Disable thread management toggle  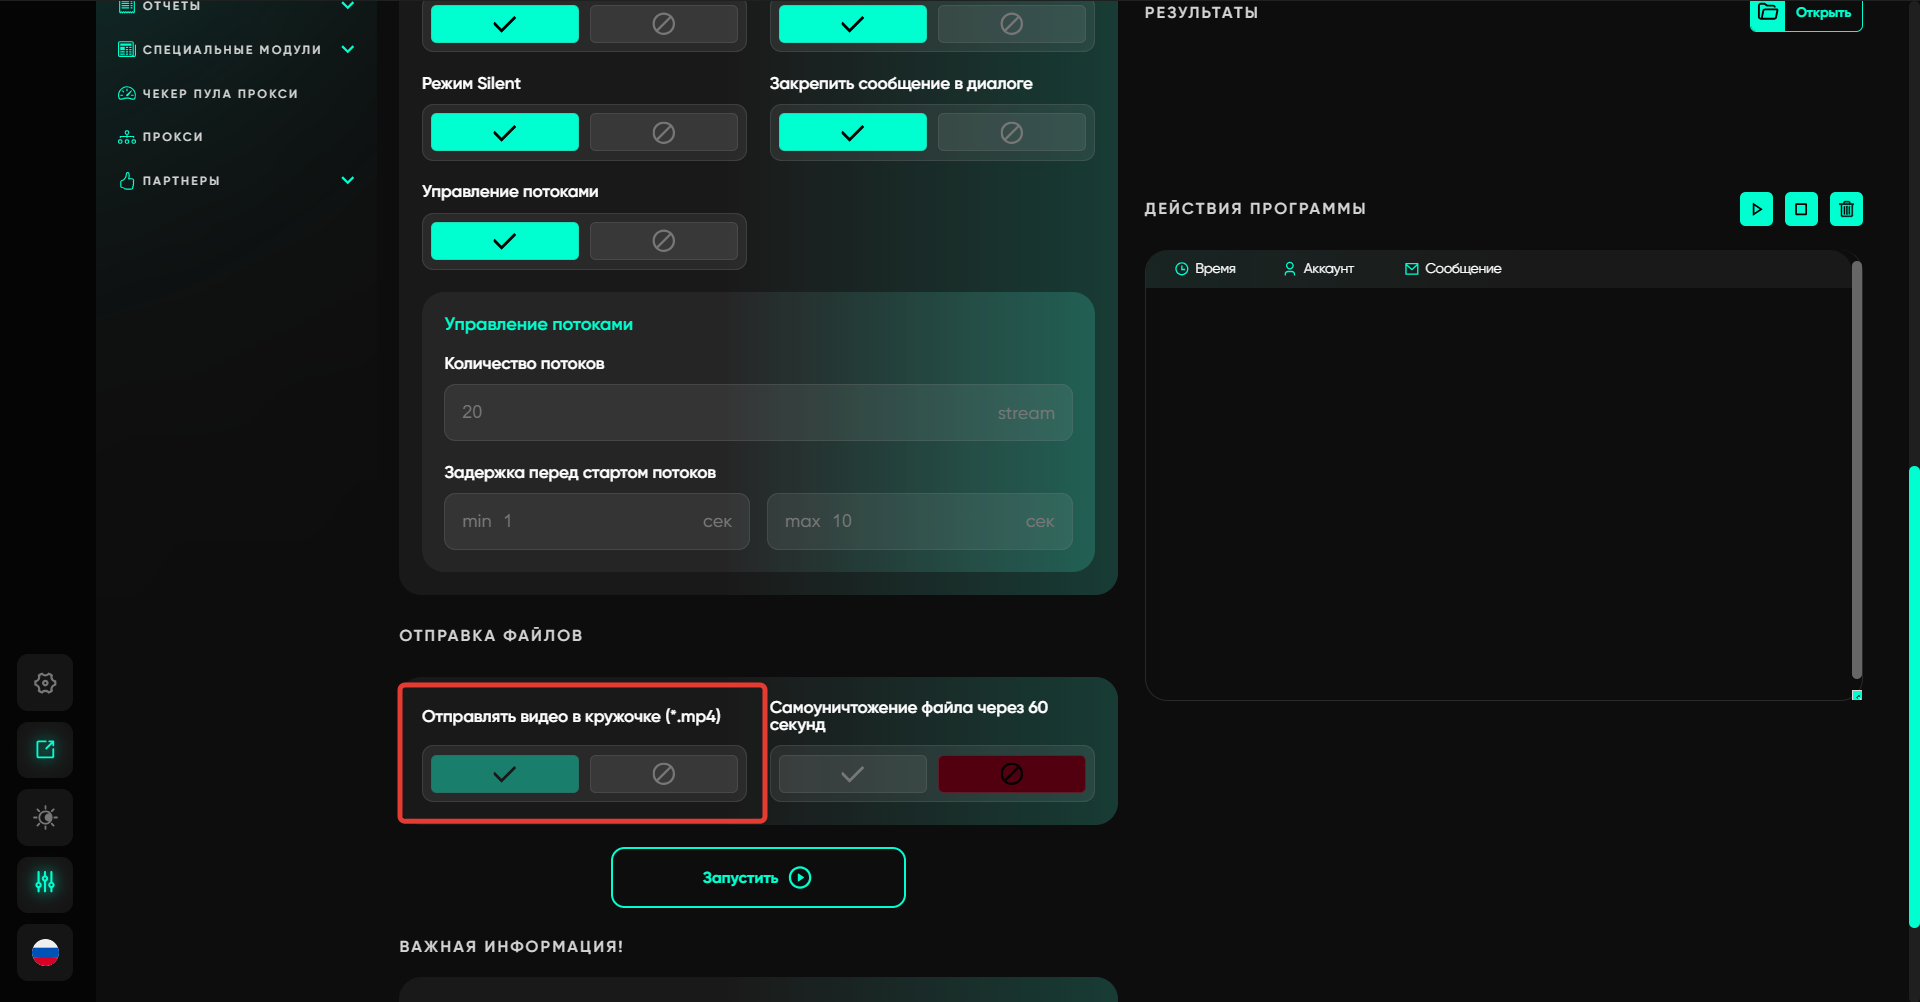click(663, 241)
